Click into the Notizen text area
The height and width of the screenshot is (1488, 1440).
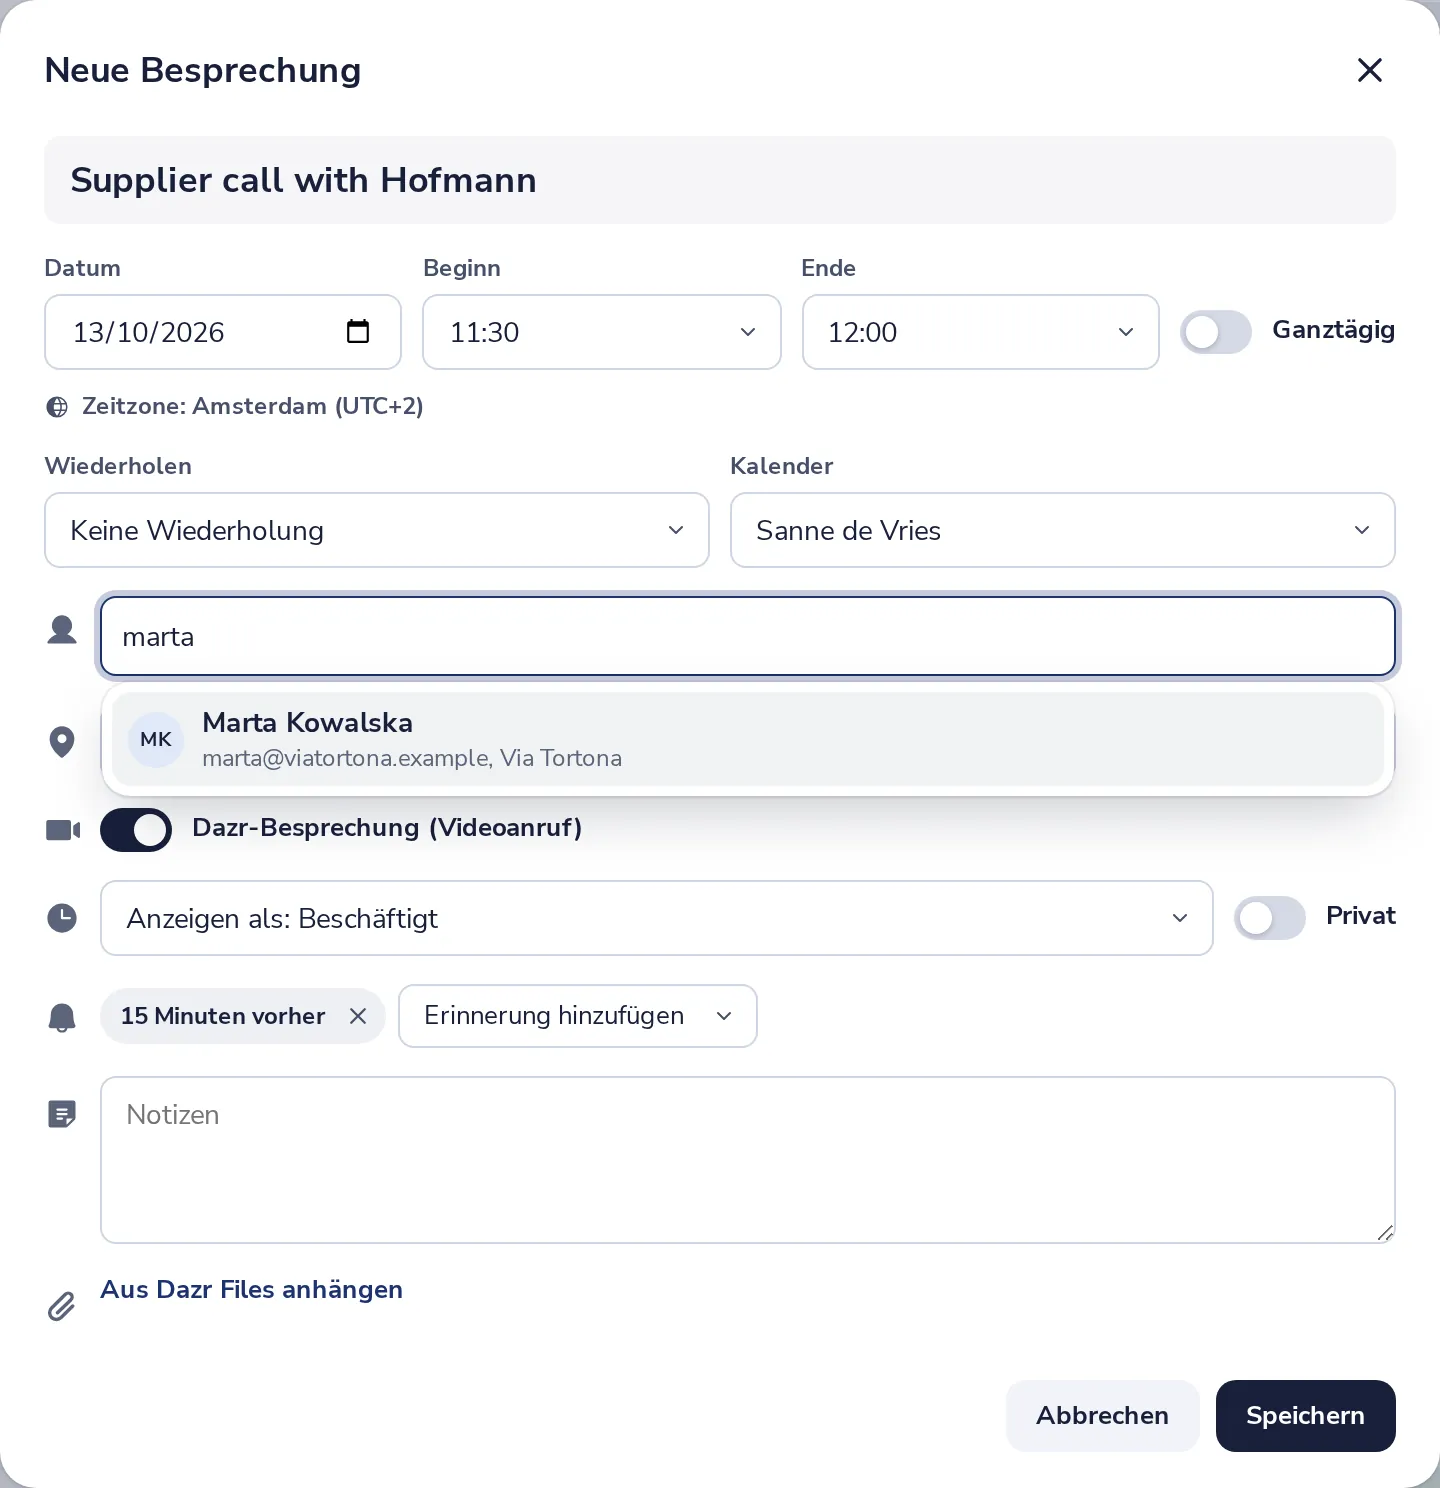pos(748,1160)
